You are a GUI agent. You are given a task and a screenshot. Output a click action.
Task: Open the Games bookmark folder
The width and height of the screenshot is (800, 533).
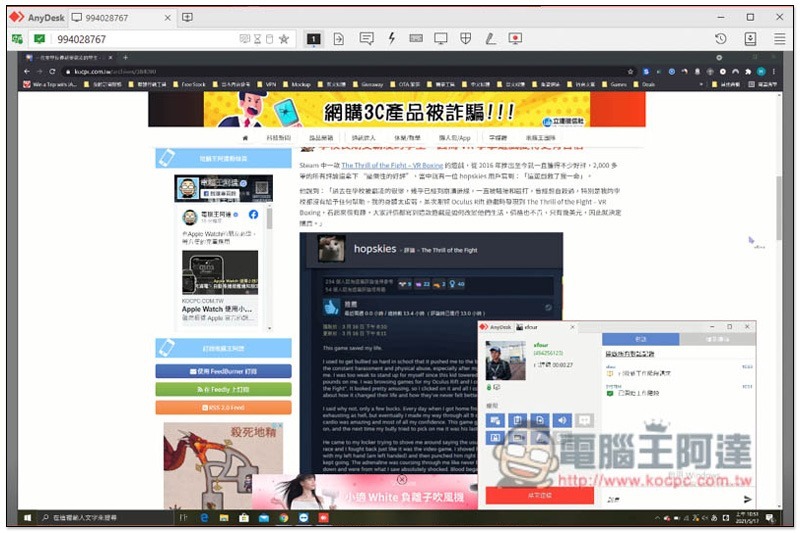pos(614,84)
